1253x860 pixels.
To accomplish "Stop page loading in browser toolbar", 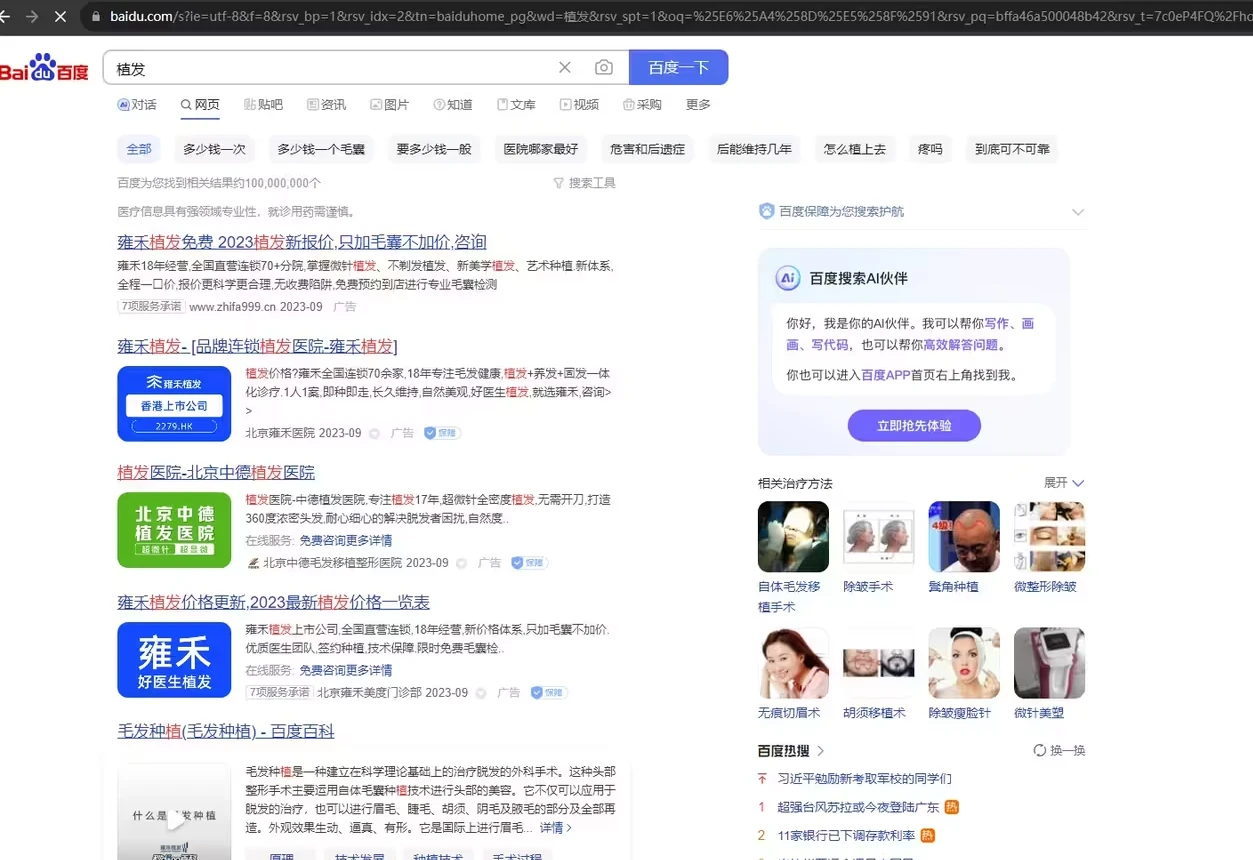I will pos(60,17).
